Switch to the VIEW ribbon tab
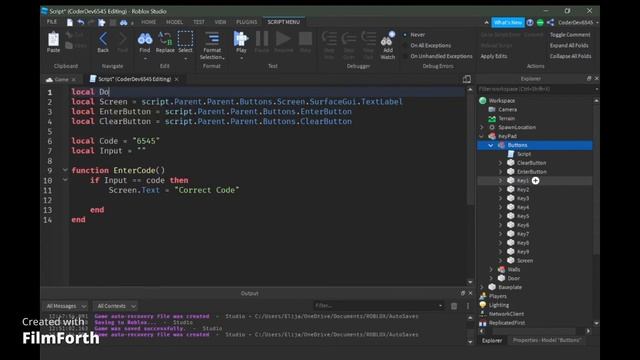 220,22
